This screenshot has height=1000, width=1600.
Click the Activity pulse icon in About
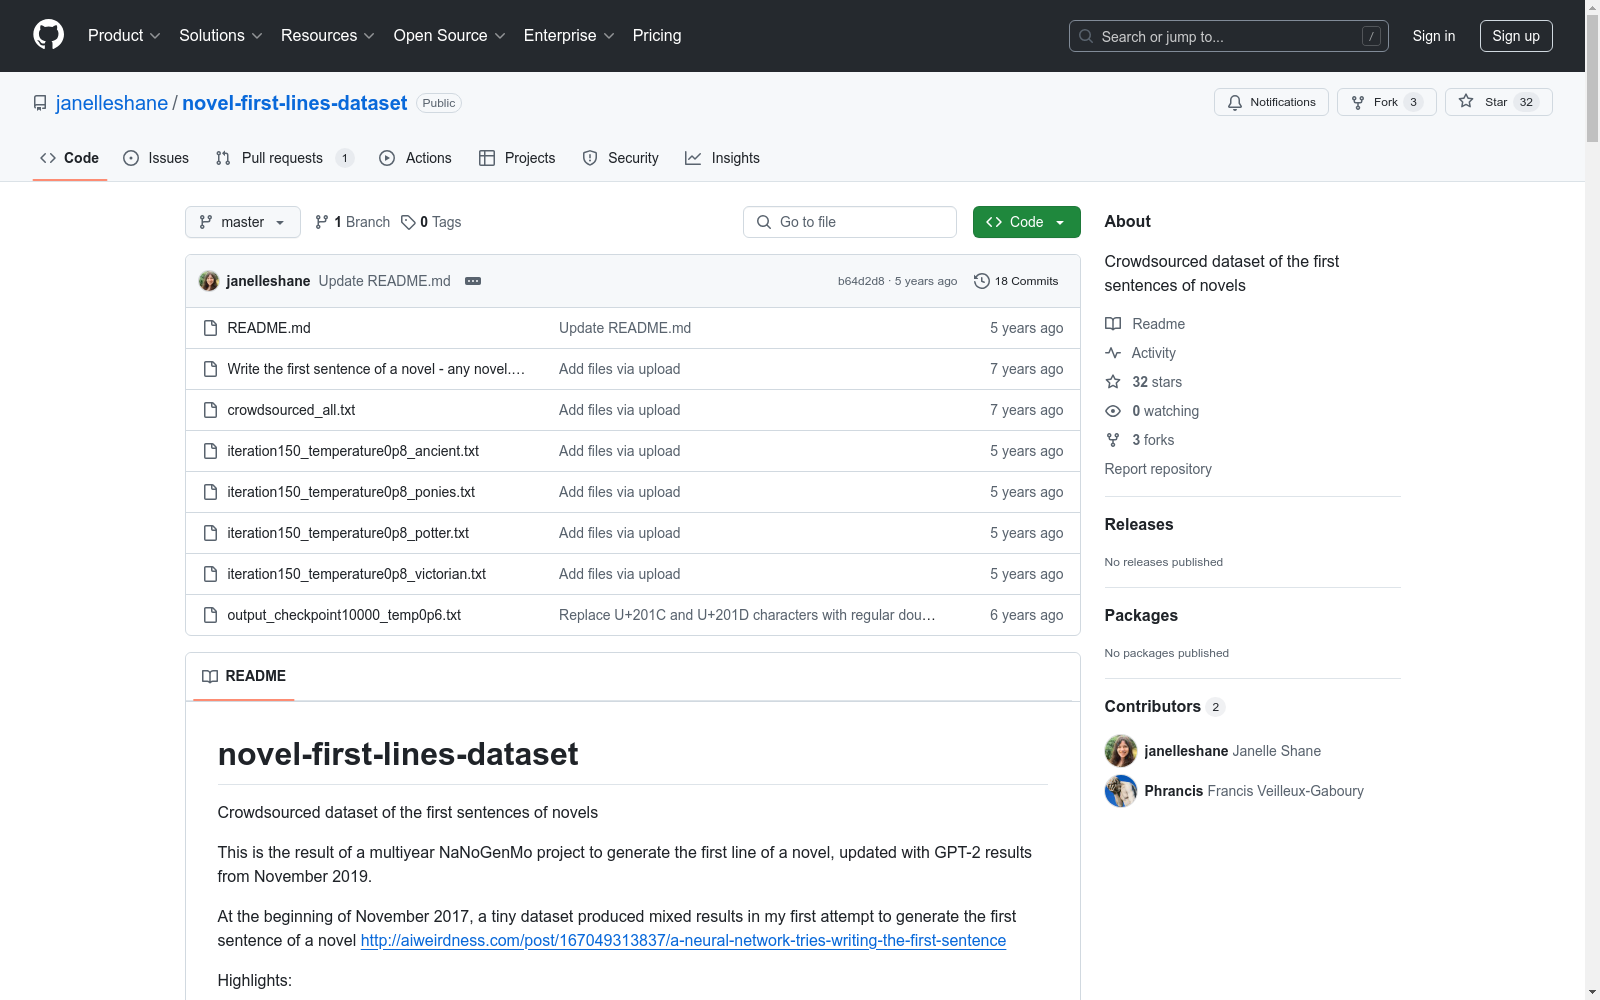click(x=1113, y=353)
